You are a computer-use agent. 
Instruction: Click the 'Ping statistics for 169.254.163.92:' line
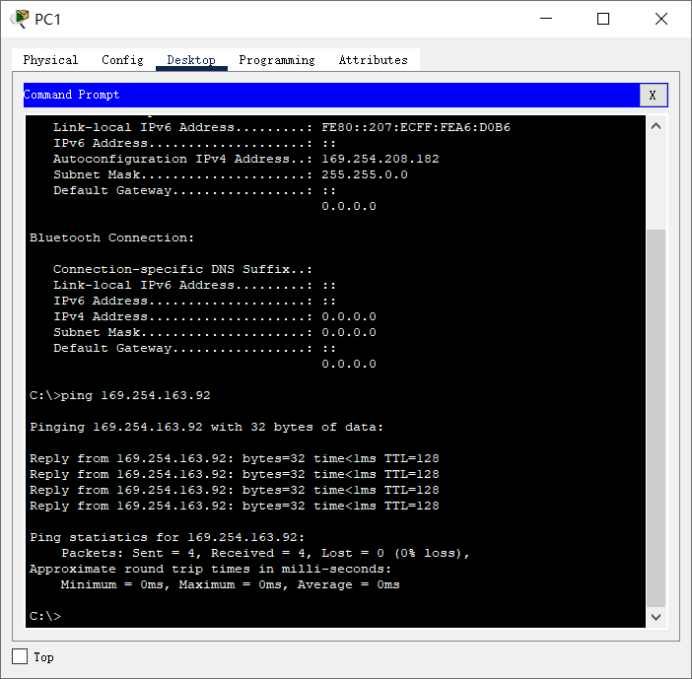point(167,537)
